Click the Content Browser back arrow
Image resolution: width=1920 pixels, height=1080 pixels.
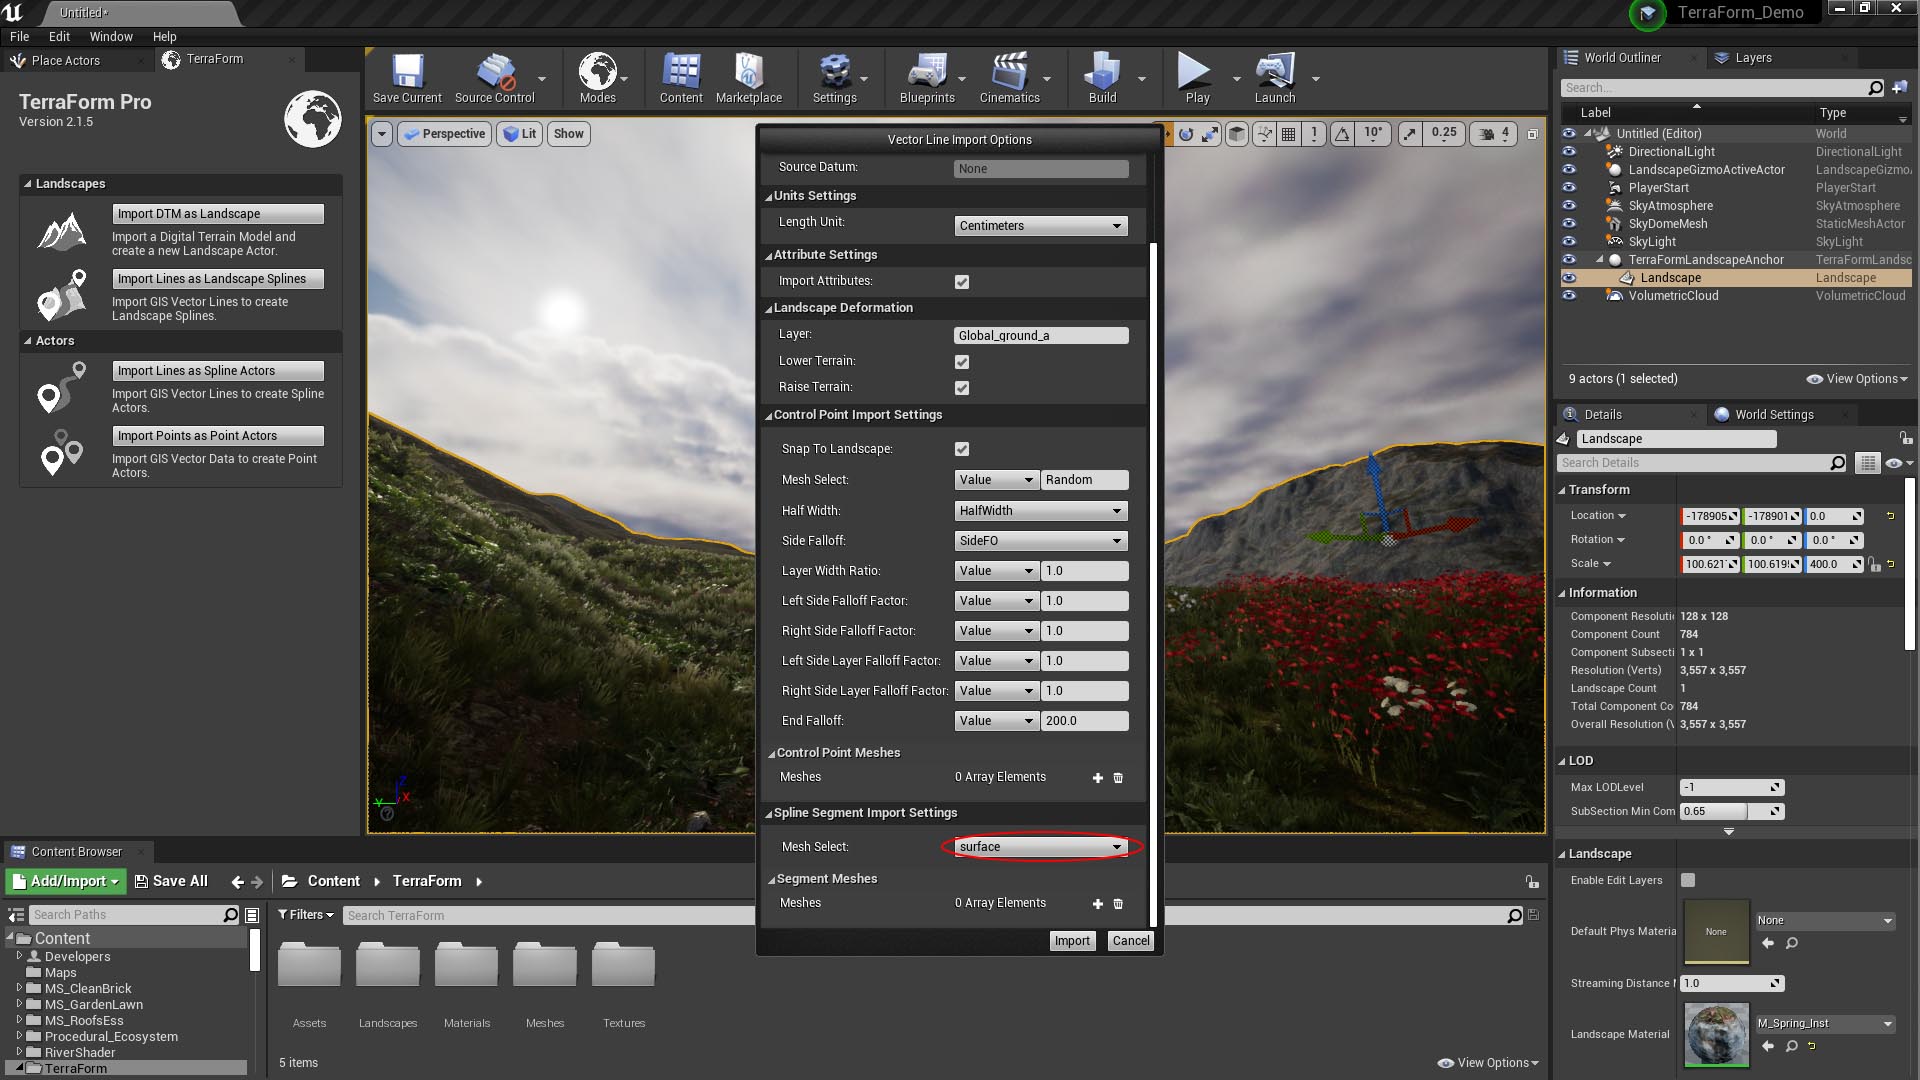(x=237, y=882)
